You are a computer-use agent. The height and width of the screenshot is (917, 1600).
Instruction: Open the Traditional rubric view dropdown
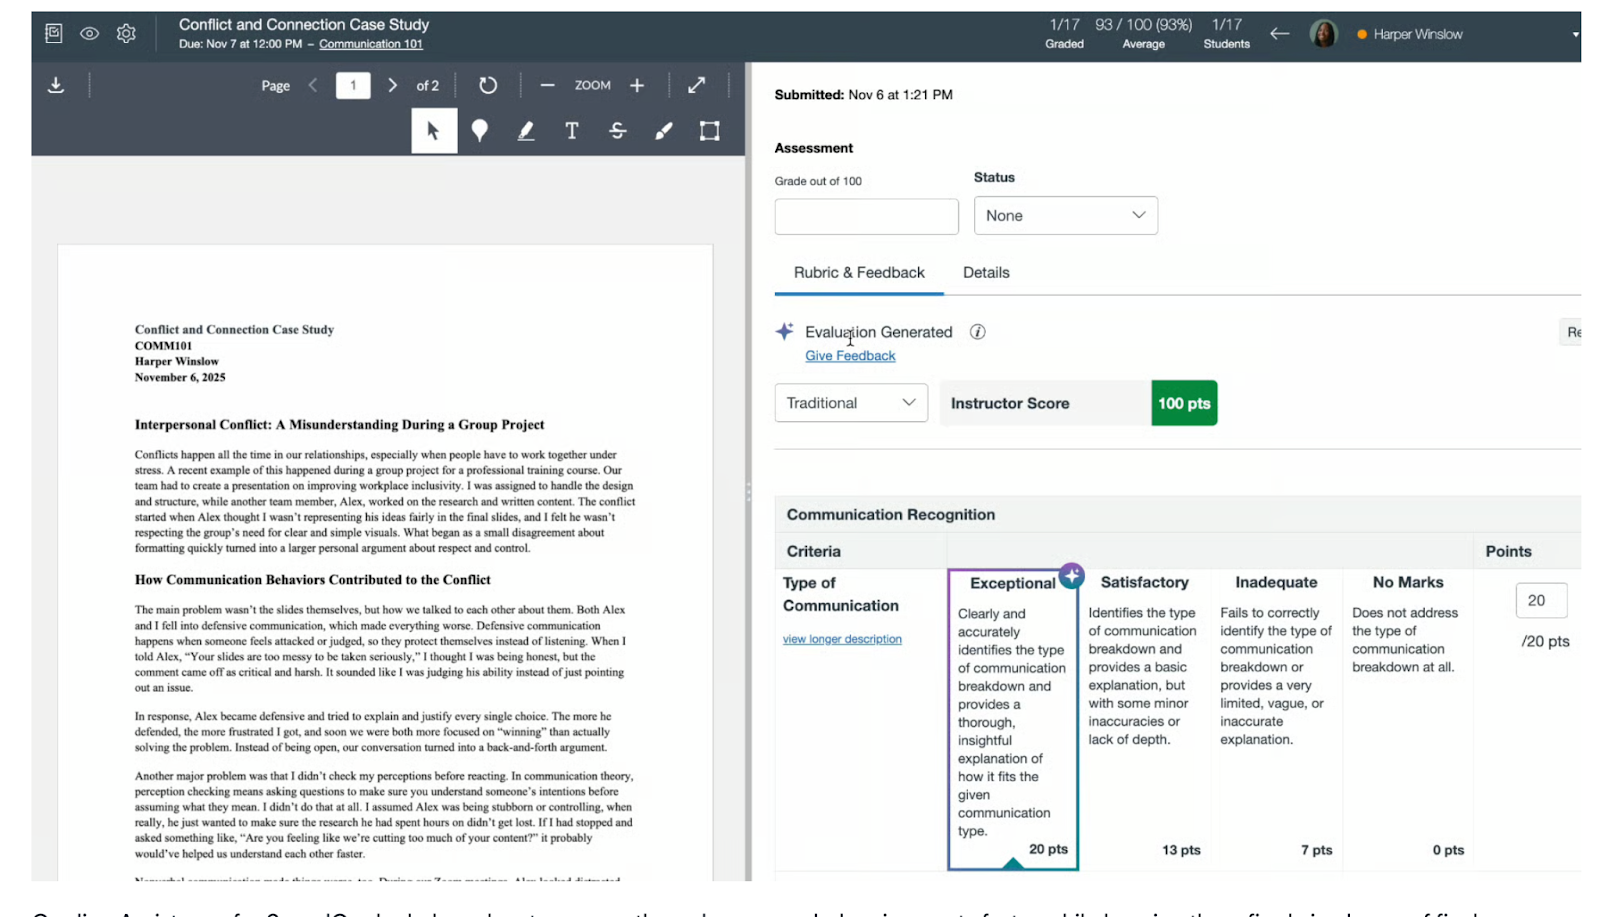click(x=850, y=403)
